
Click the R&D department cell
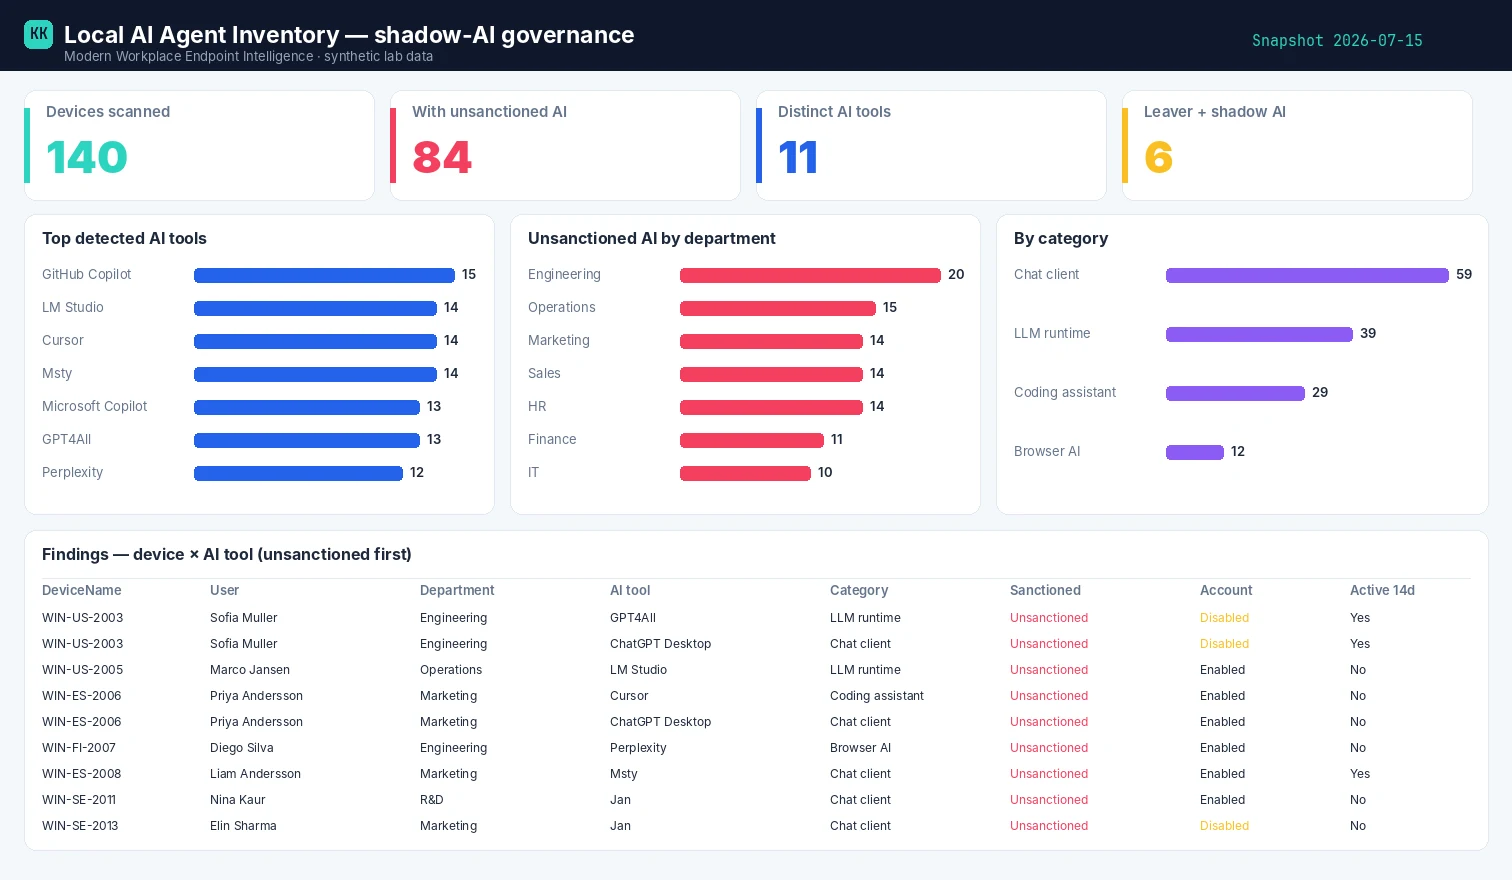432,800
